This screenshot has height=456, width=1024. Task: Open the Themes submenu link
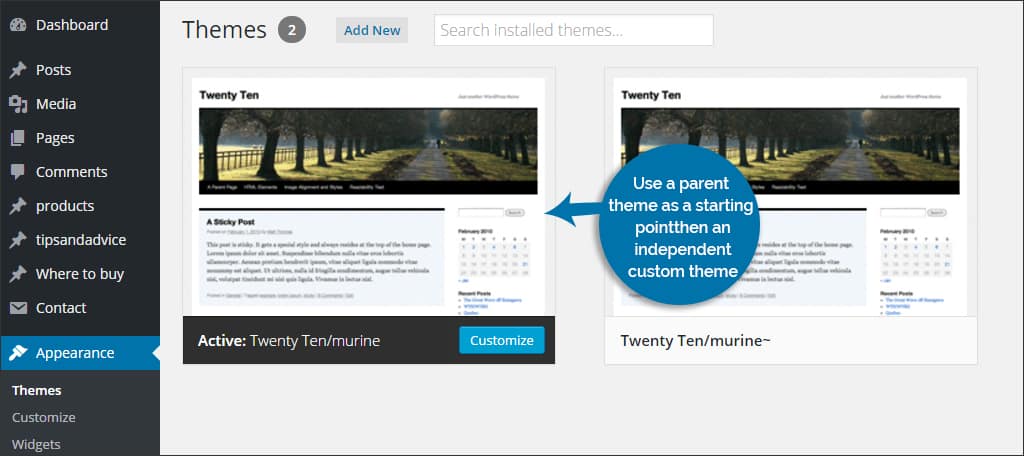(x=37, y=391)
